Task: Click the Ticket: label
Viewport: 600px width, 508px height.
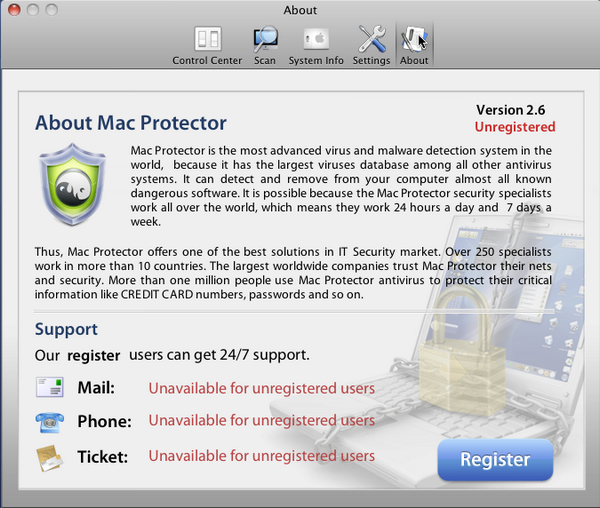Action: (103, 457)
